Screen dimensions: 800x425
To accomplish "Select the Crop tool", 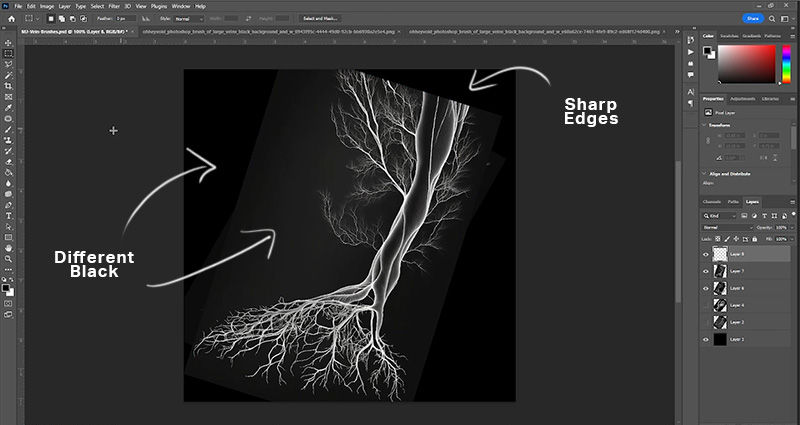I will (8, 86).
